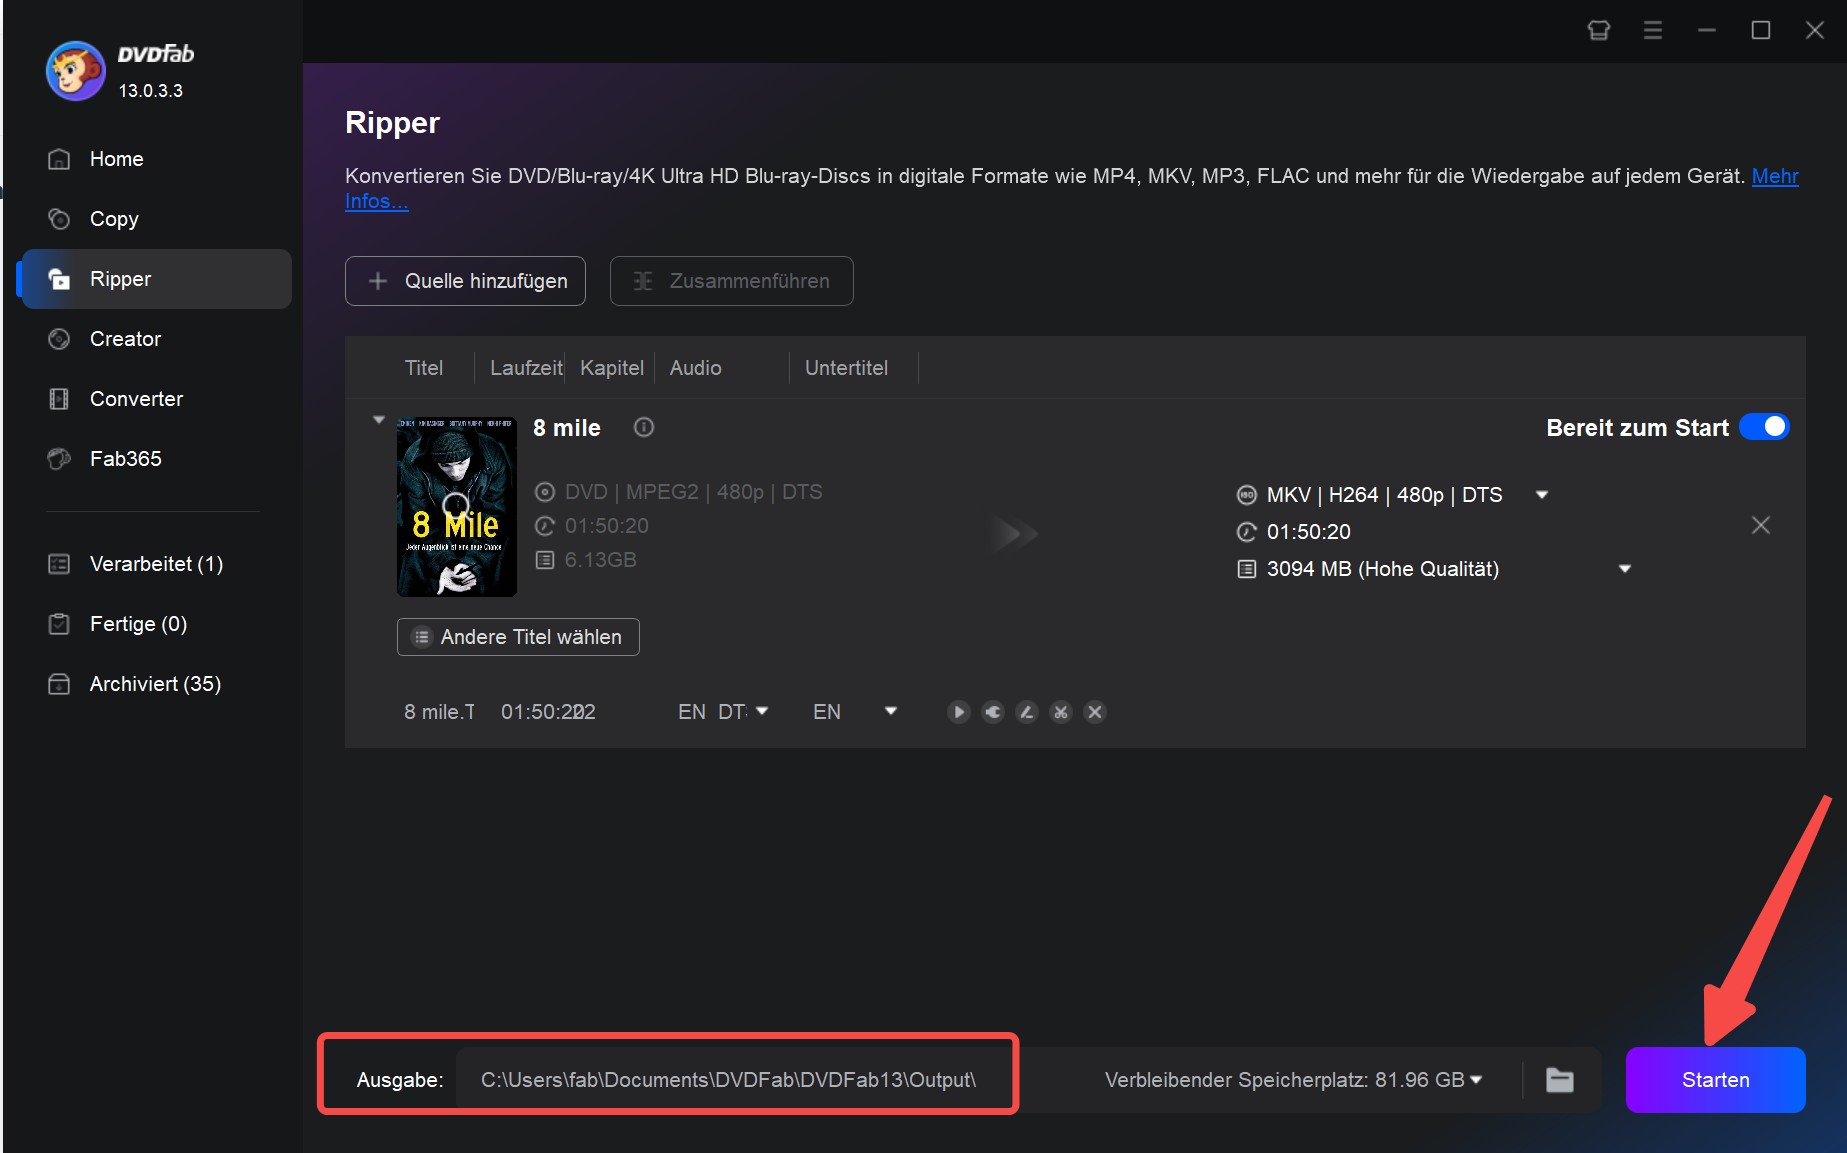Show Verarbeitet (1) tasks list
Image resolution: width=1847 pixels, height=1153 pixels.
tap(156, 564)
